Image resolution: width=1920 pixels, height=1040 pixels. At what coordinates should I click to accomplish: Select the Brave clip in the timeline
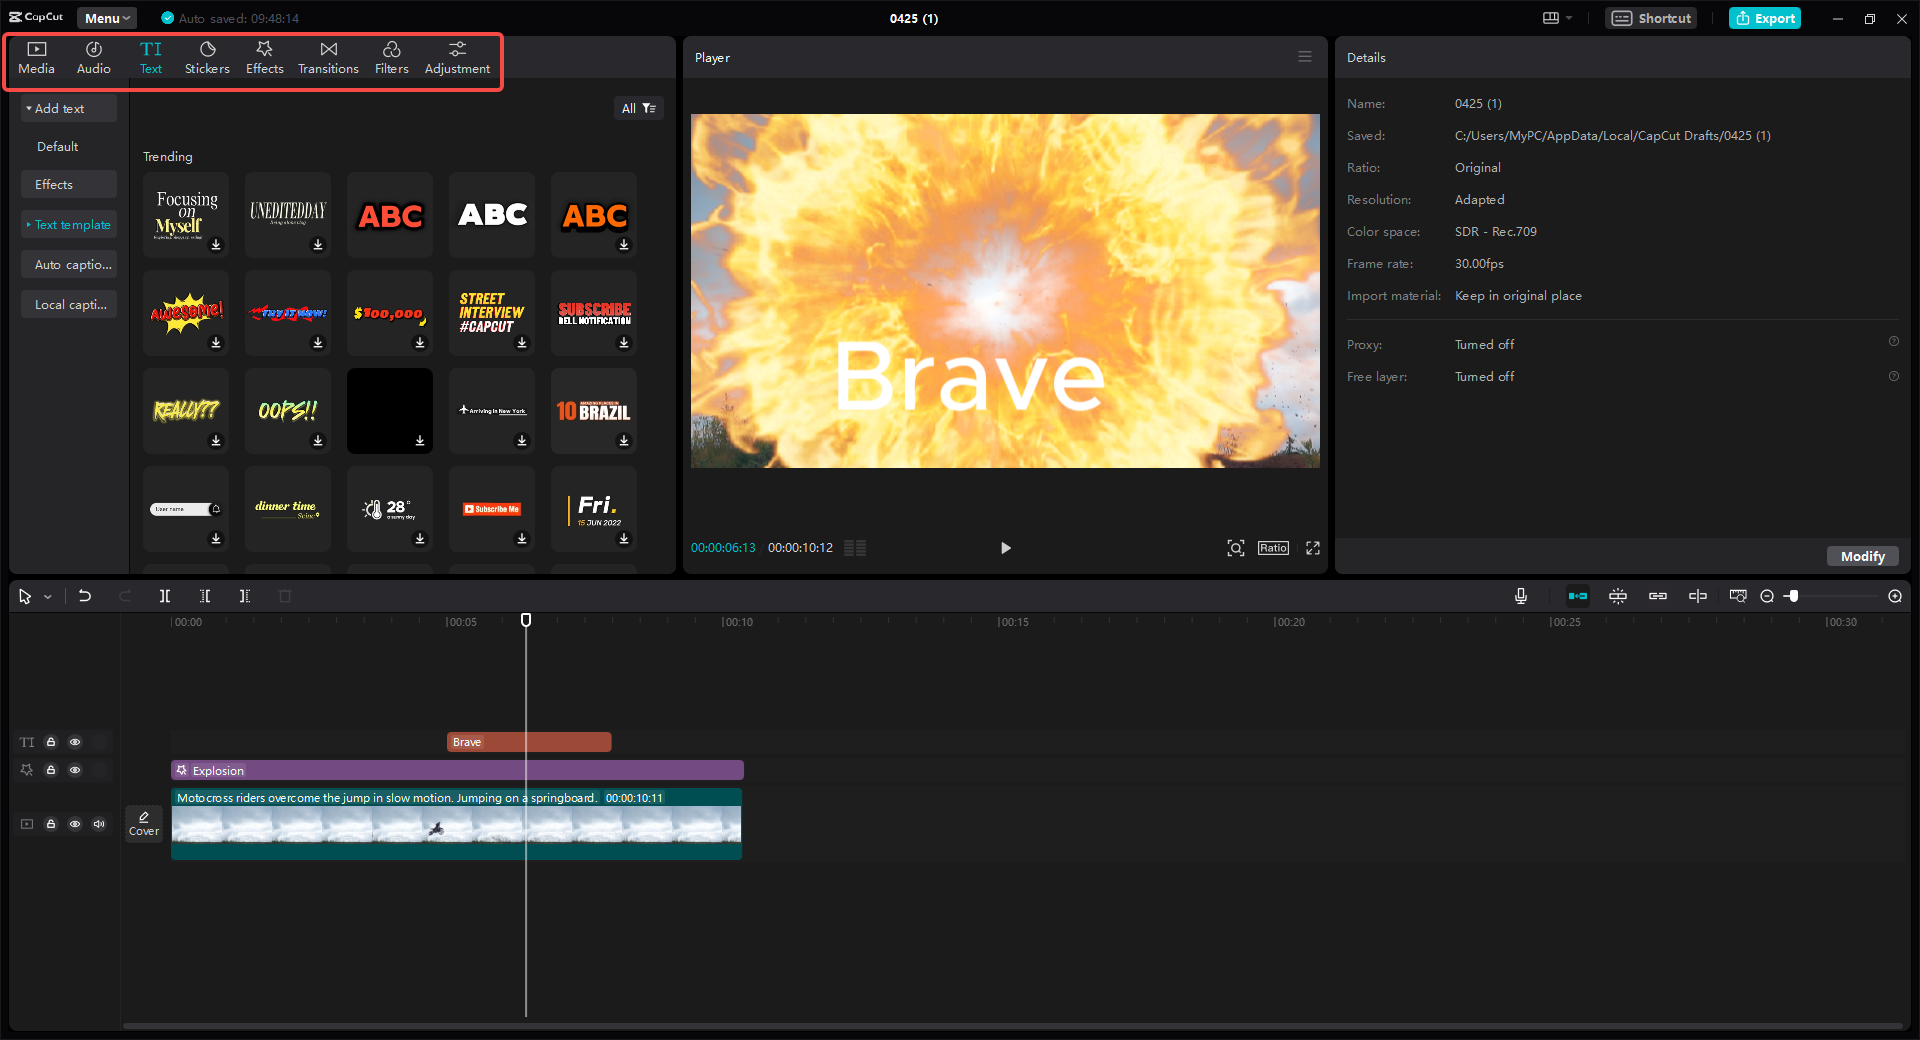(529, 742)
